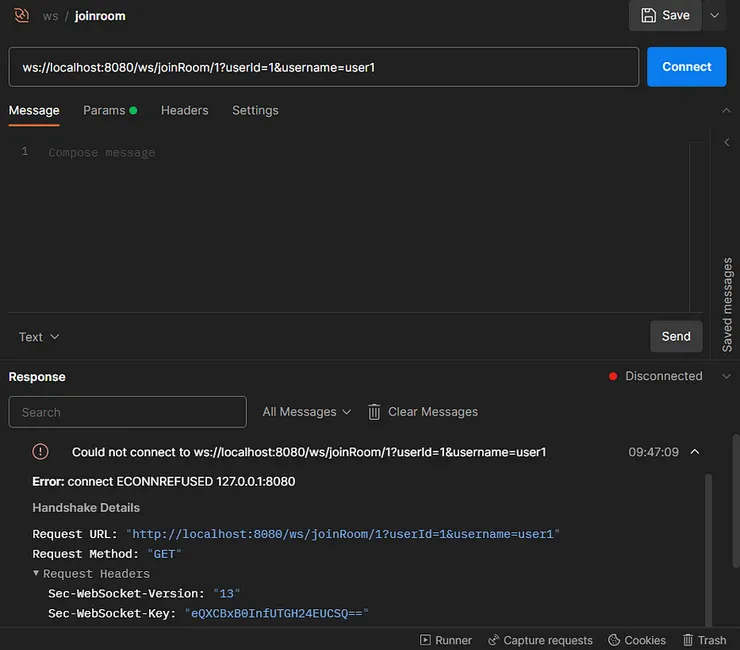The image size is (740, 650).
Task: Expand the Saved messages panel arrow
Action: (x=727, y=142)
